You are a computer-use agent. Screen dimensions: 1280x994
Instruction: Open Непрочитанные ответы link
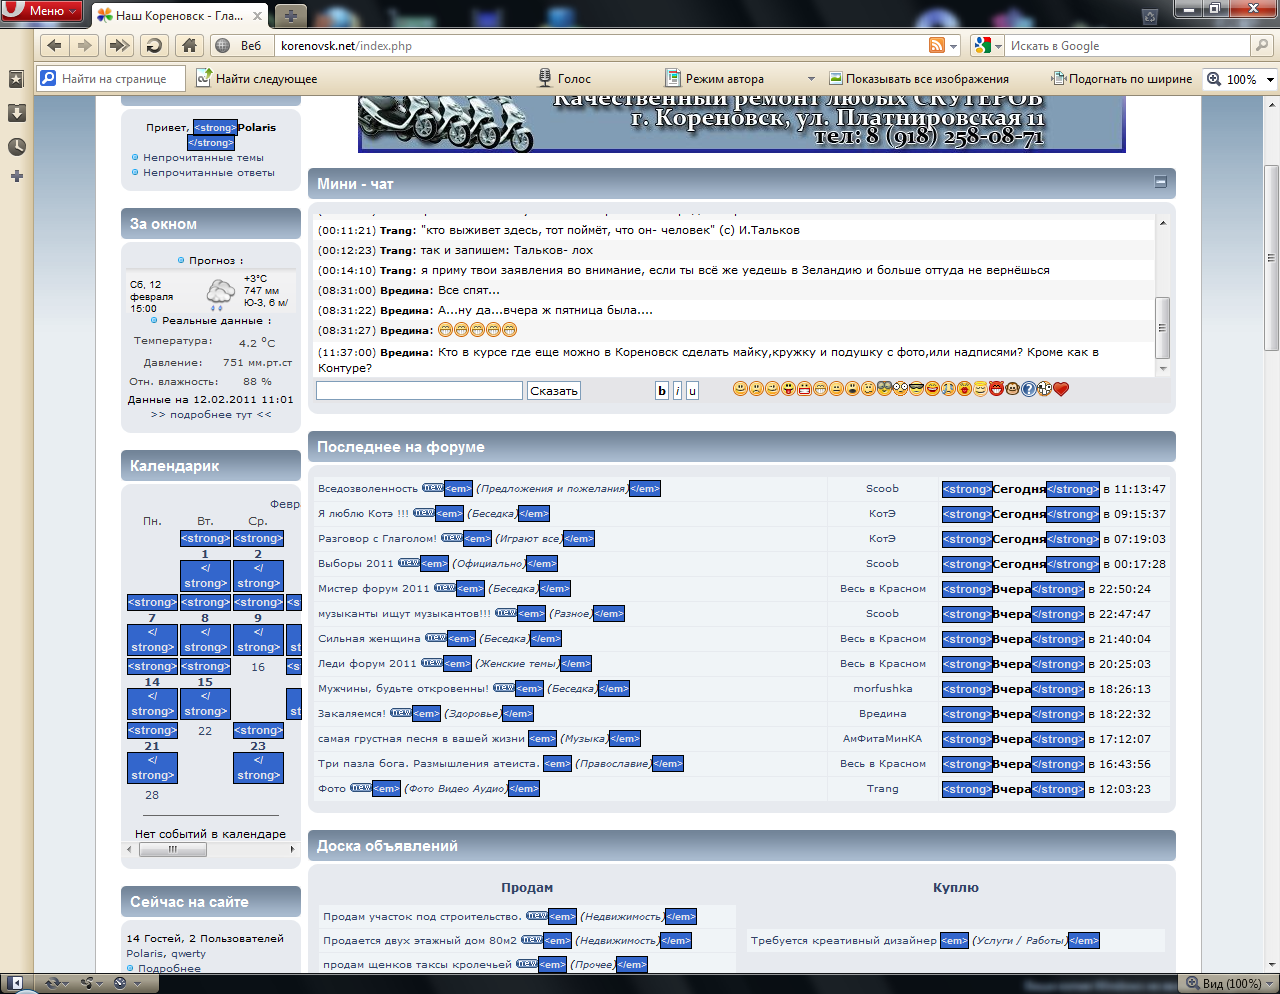click(x=208, y=172)
